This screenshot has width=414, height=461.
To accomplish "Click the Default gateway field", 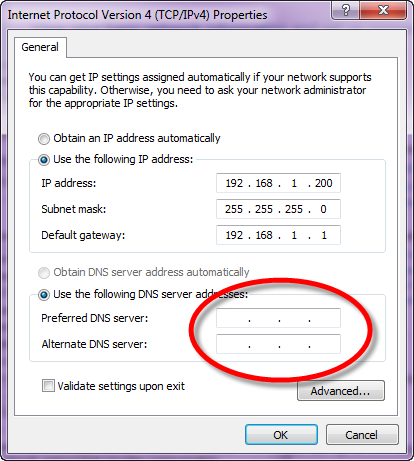I will 278,235.
